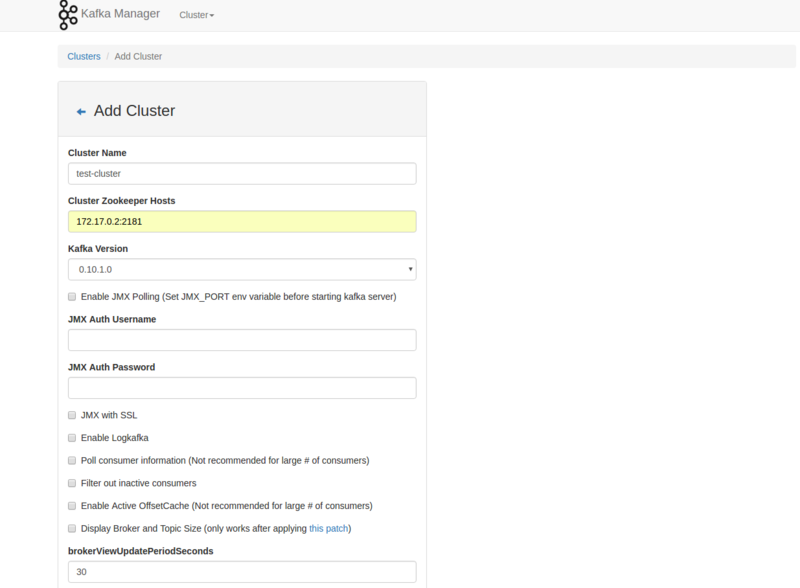
Task: Enable JMX Polling checkbox
Action: click(72, 297)
